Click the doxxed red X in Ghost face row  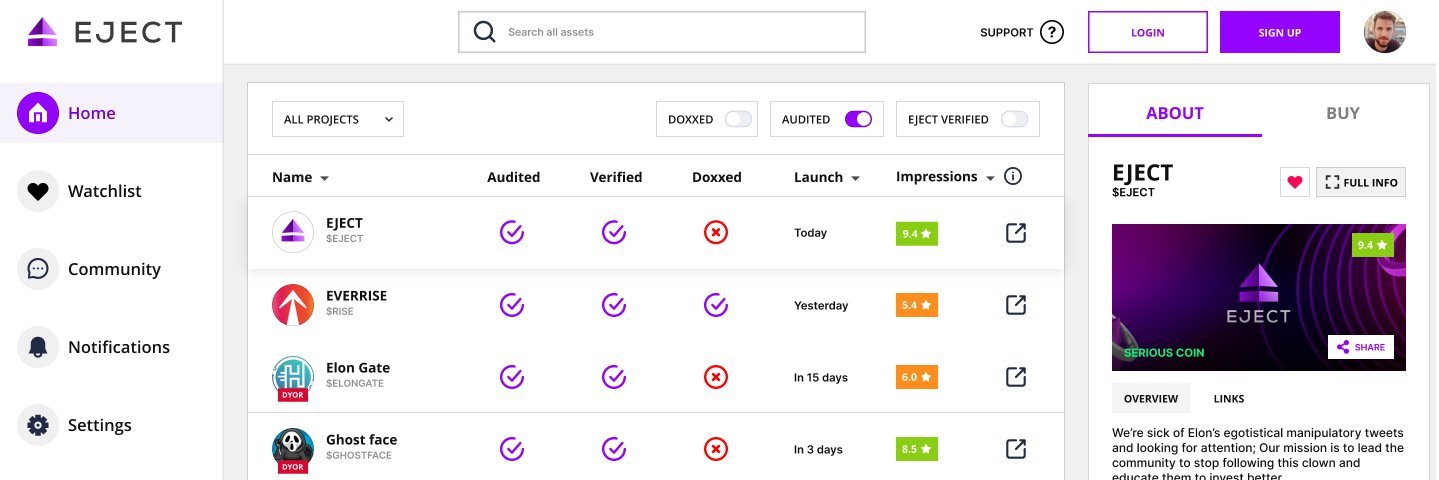pyautogui.click(x=716, y=449)
